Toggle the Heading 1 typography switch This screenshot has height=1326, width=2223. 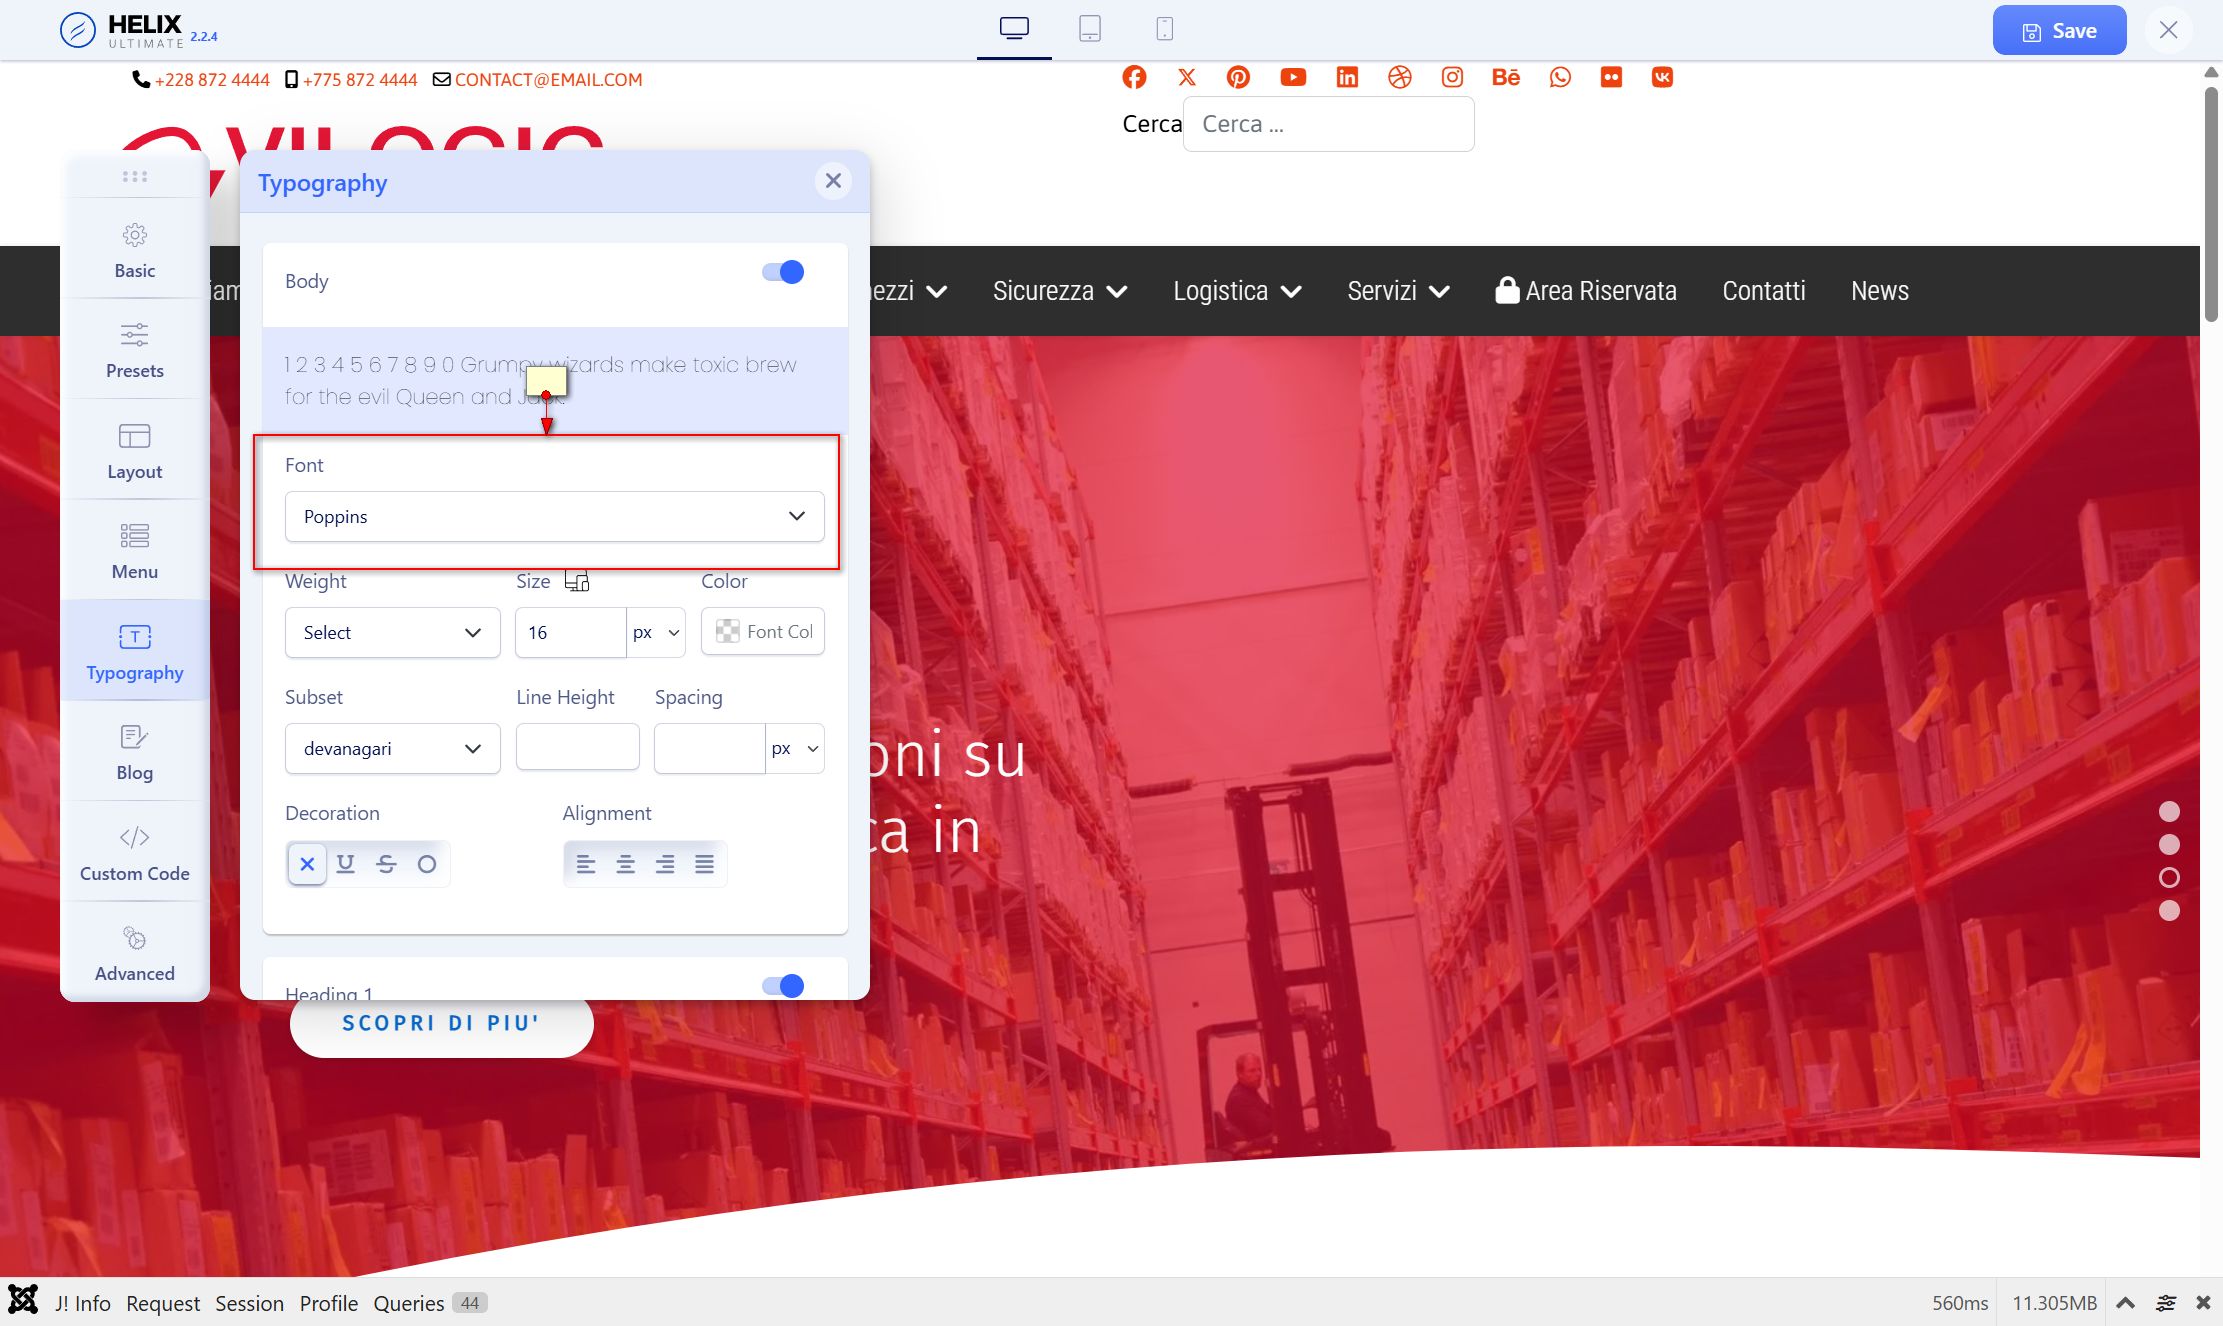coord(783,986)
